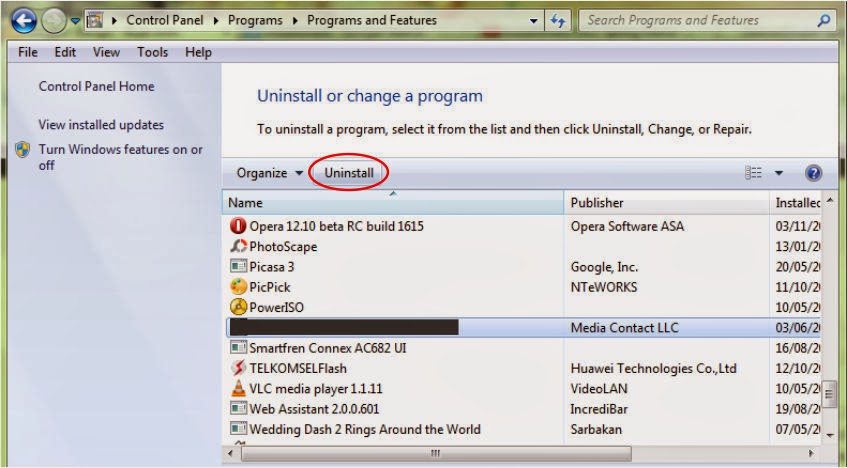The image size is (847, 468).
Task: Click the change view icon
Action: coord(753,173)
